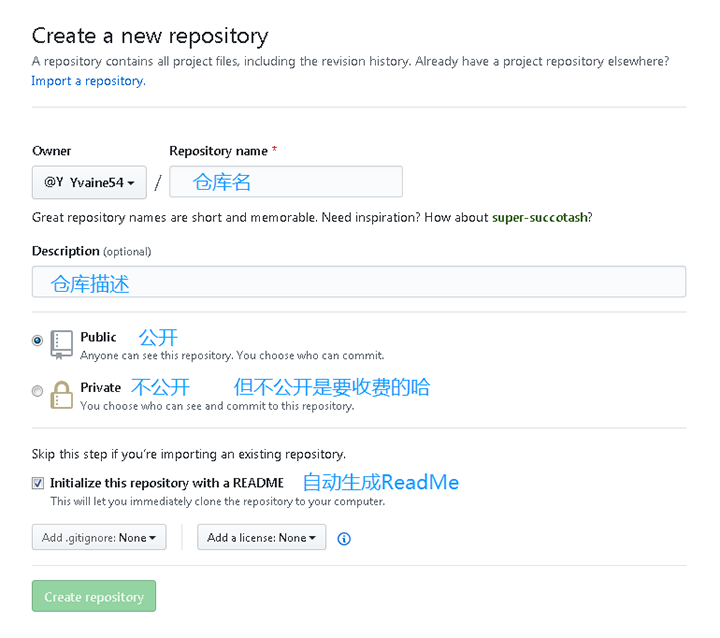This screenshot has height=638, width=720.
Task: Focus the Description input field
Action: coord(359,282)
